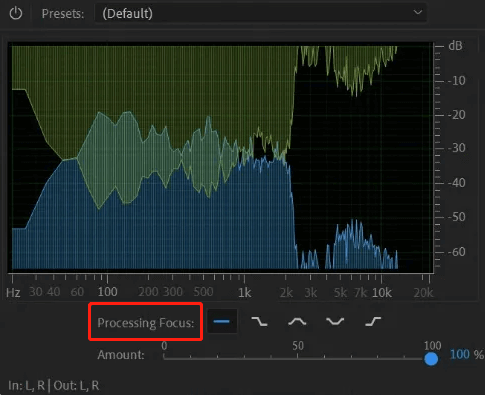Click the Amount slider handle
Screen dimensions: 485x395
tap(431, 359)
